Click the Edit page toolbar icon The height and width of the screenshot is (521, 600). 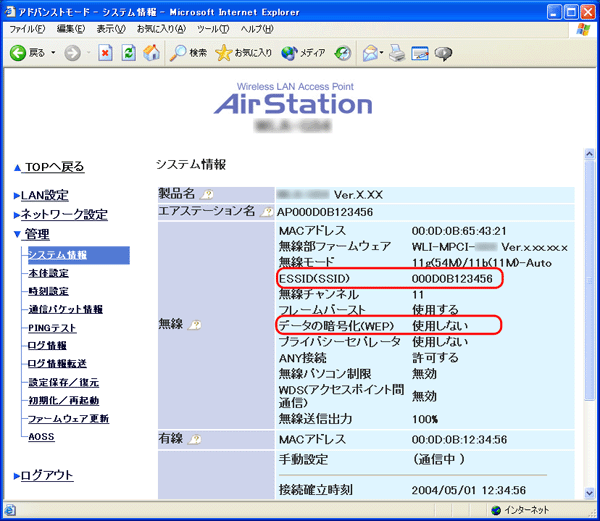(x=420, y=53)
